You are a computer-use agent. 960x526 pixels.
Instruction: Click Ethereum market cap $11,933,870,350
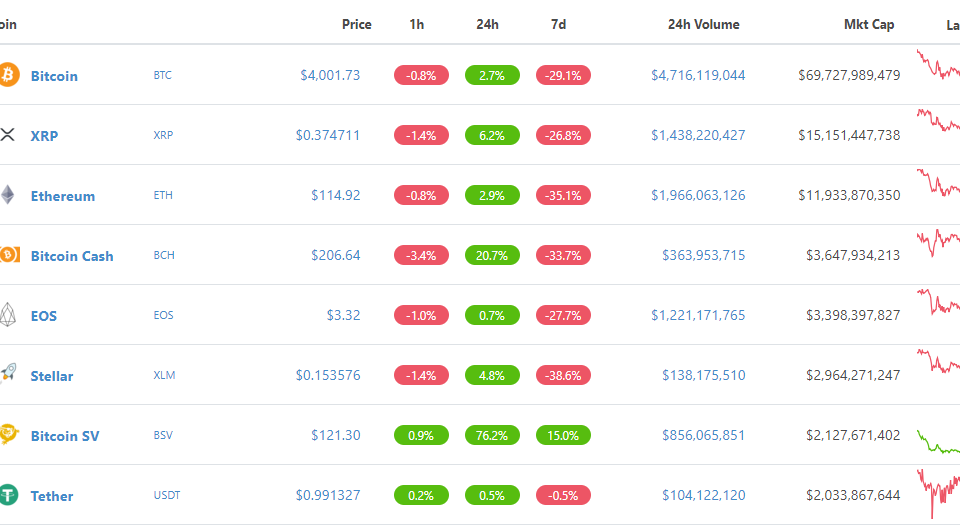pyautogui.click(x=849, y=195)
